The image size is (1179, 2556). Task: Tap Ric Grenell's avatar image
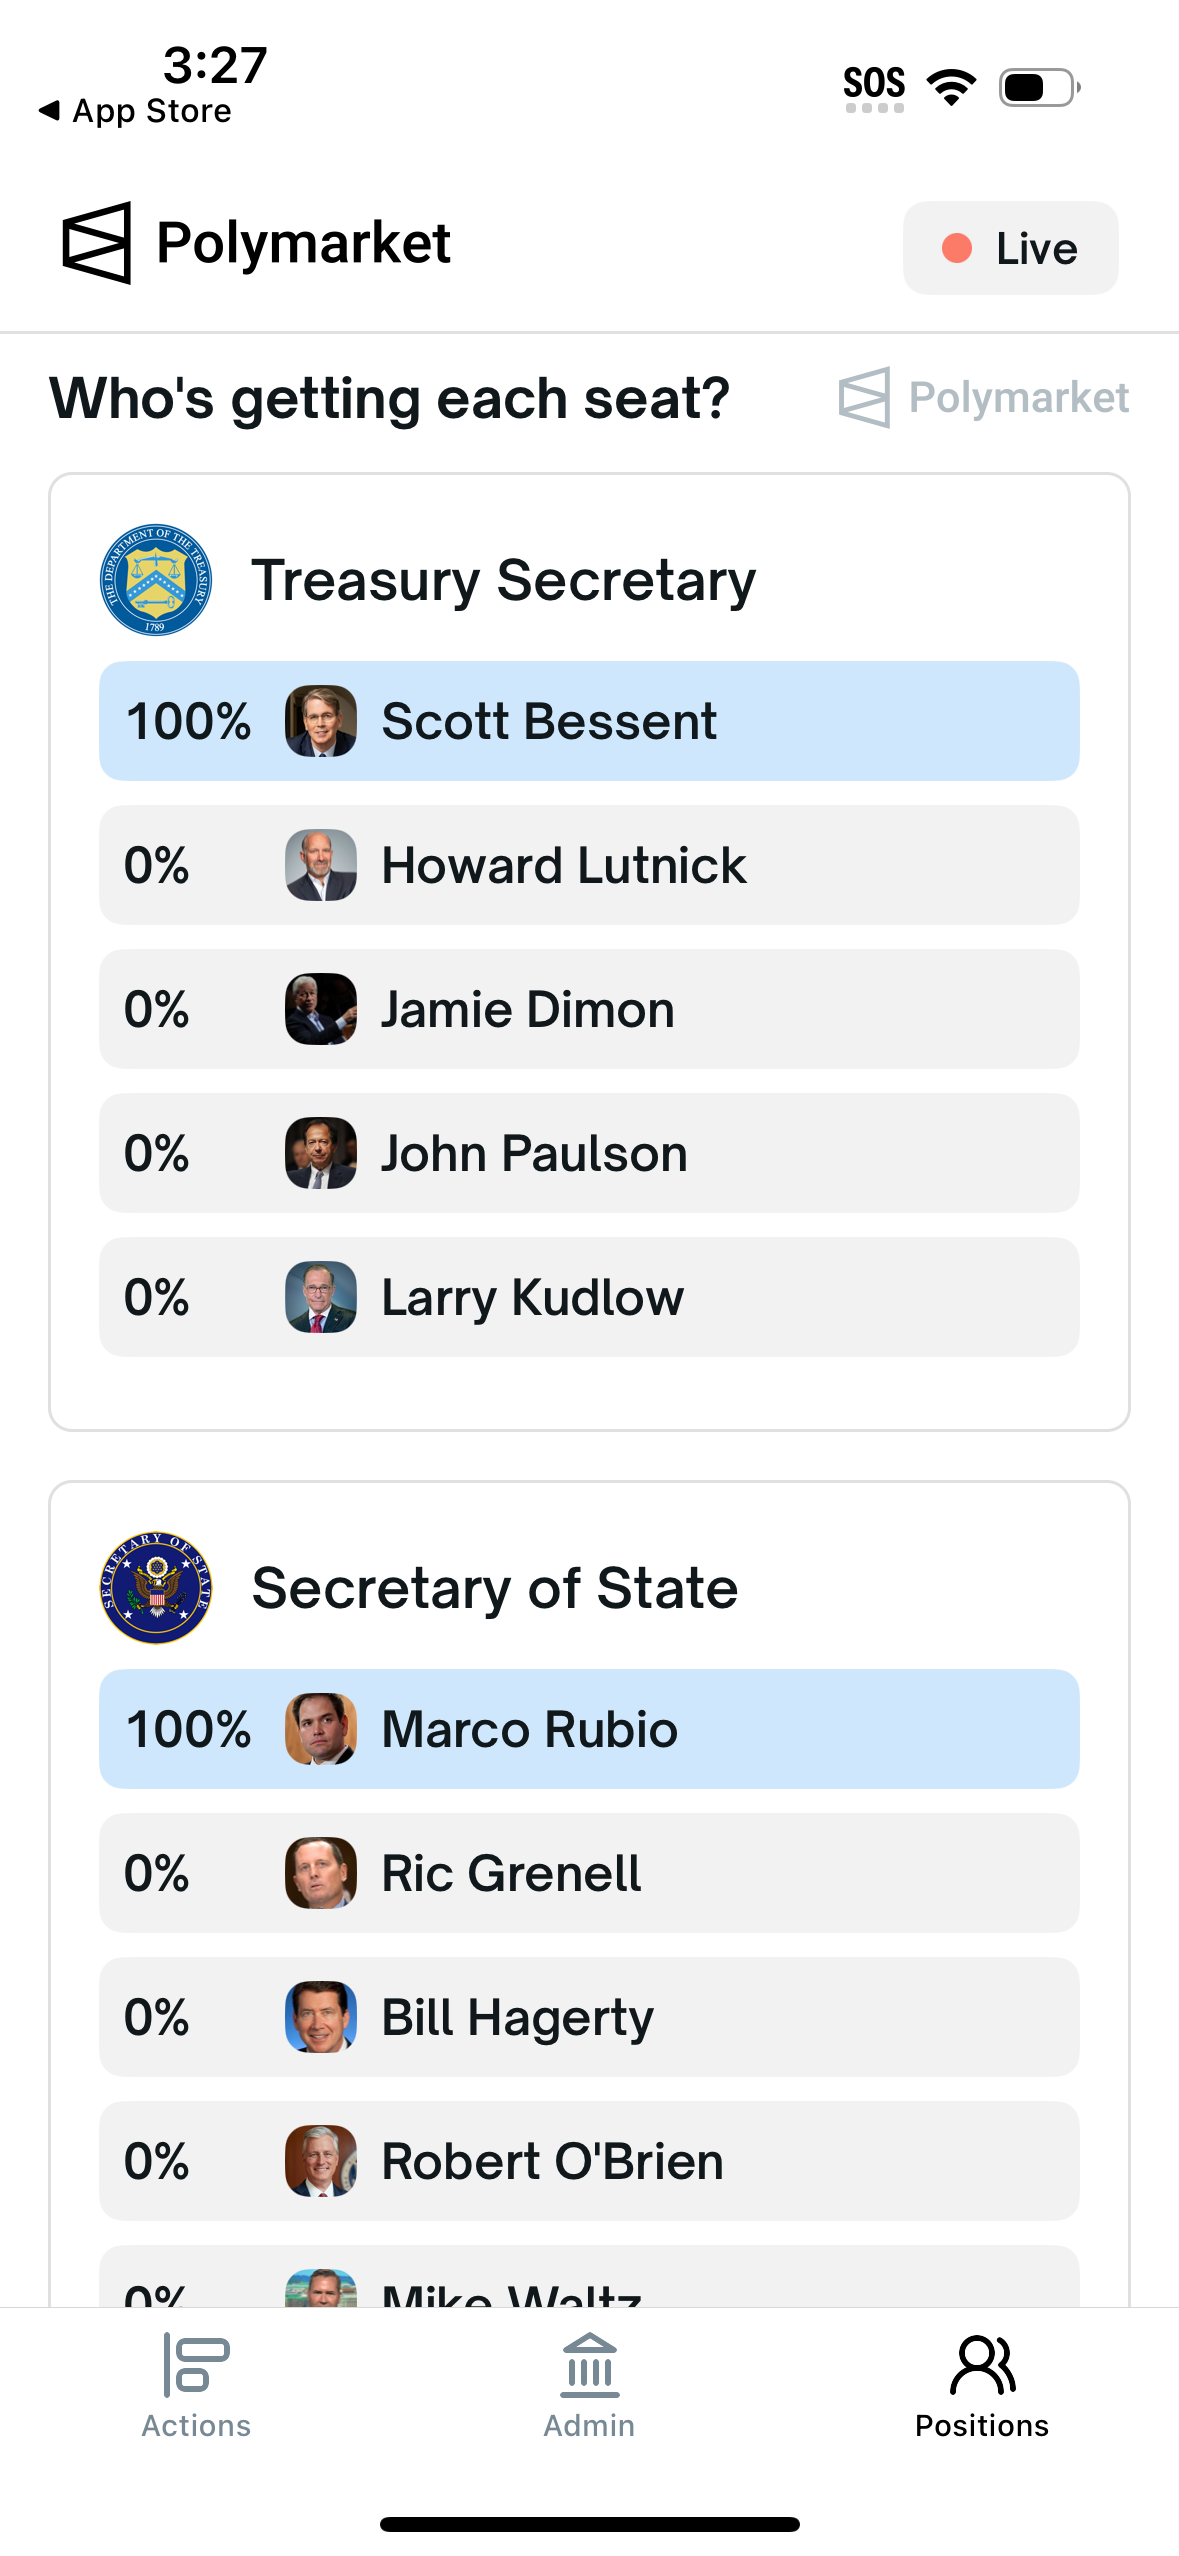click(x=321, y=1873)
